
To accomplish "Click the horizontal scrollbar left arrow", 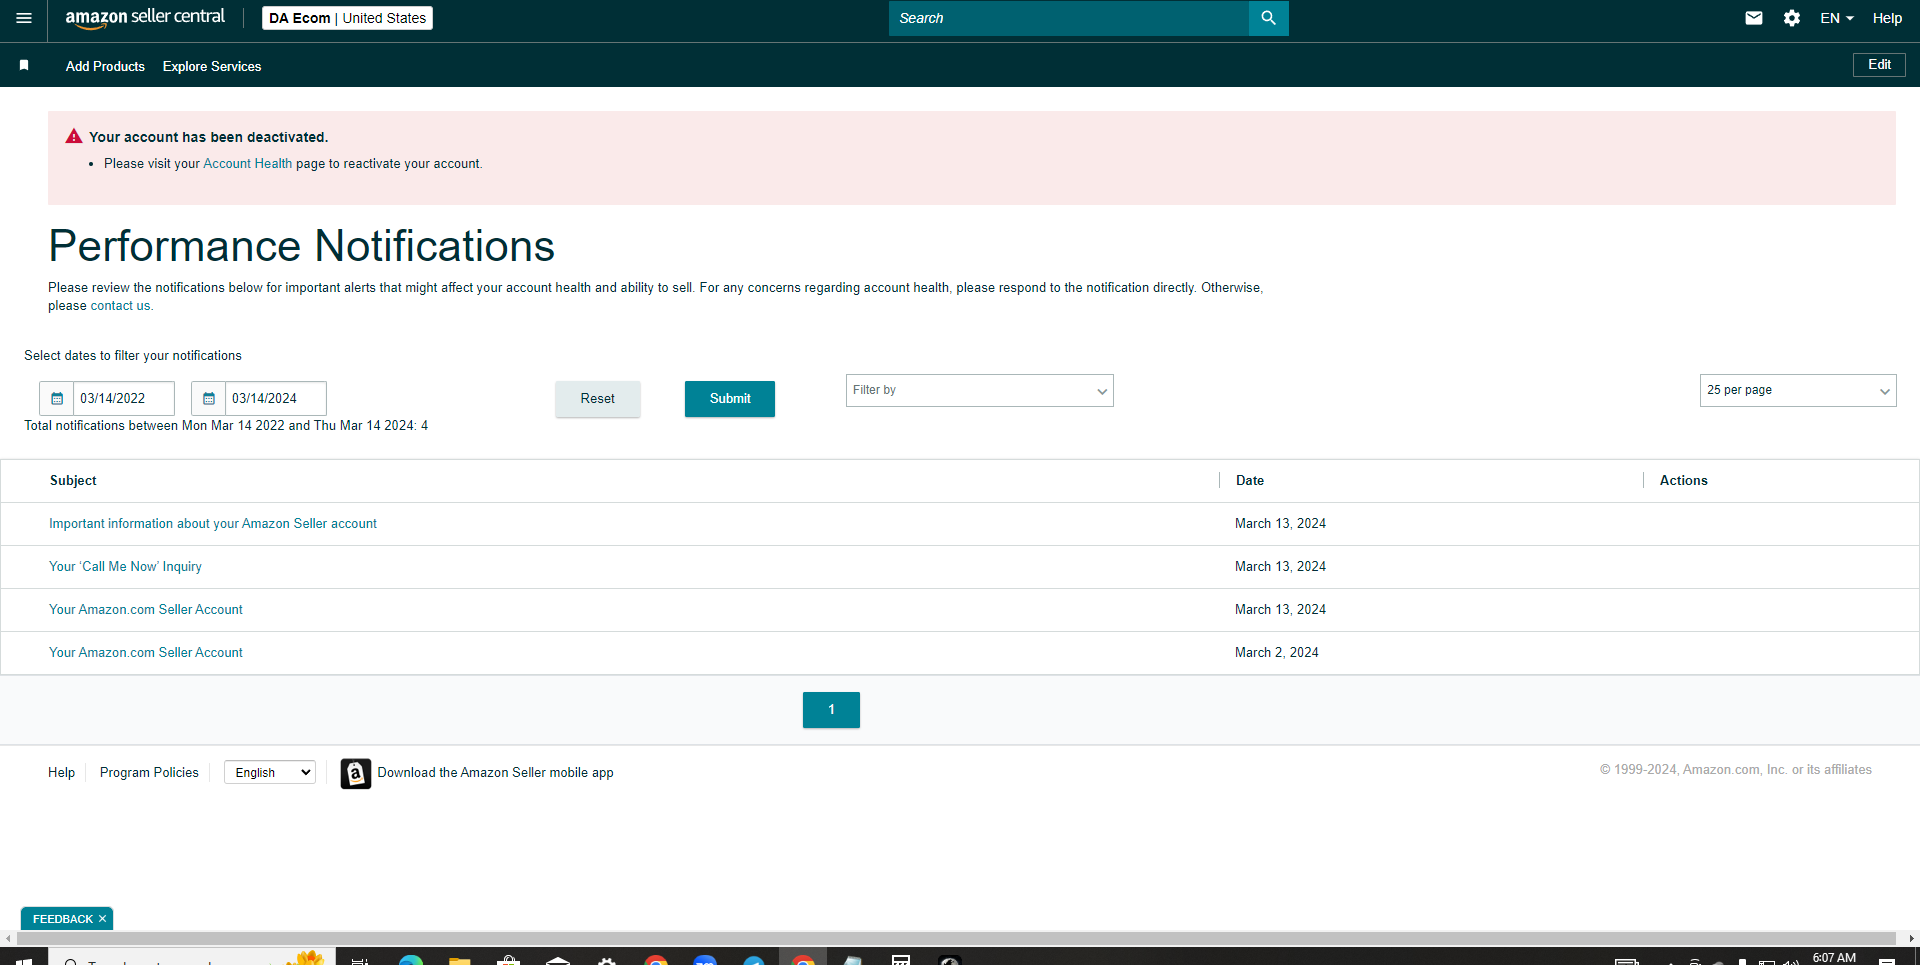I will pos(8,938).
